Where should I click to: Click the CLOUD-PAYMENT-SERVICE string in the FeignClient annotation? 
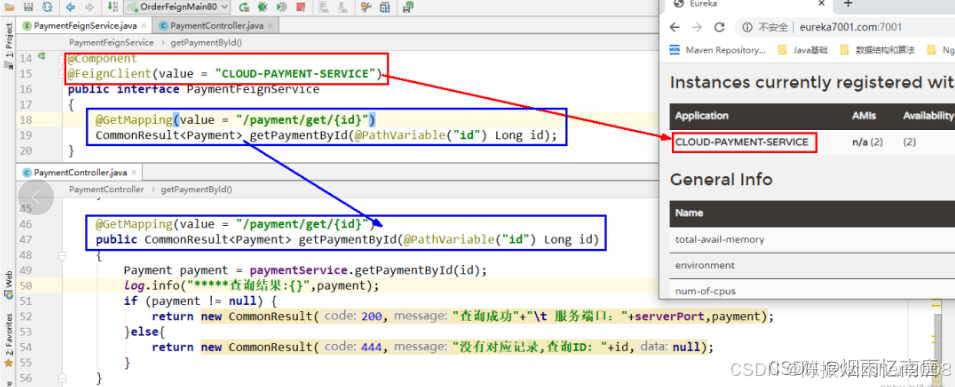click(295, 74)
